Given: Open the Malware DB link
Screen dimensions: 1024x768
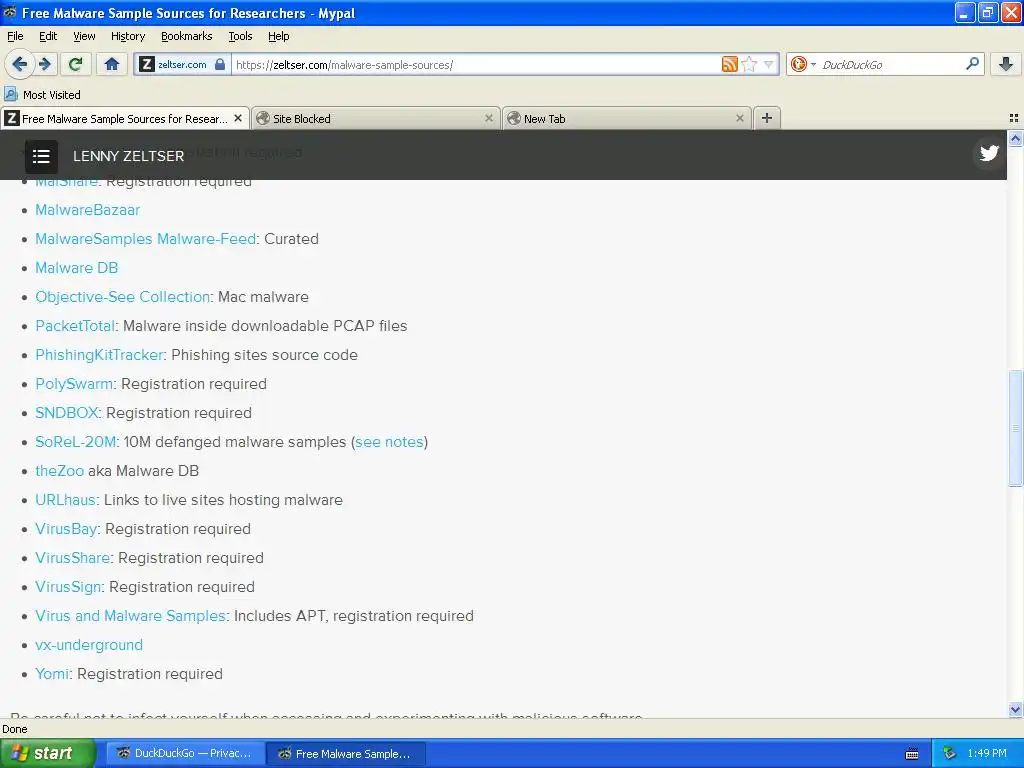Looking at the screenshot, I should click(x=76, y=268).
